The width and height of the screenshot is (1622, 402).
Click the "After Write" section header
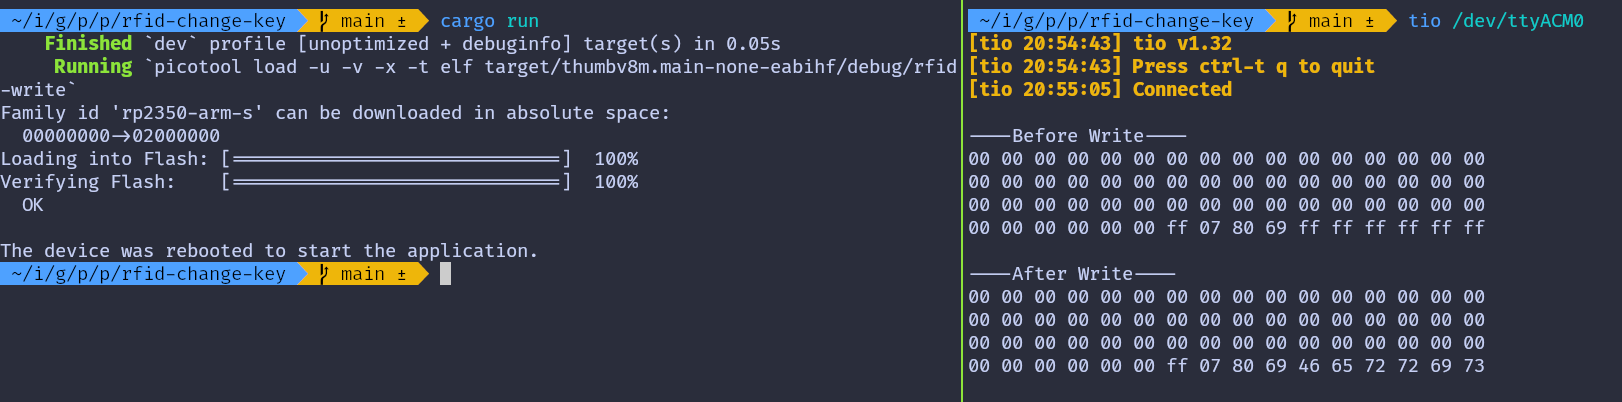[1072, 274]
